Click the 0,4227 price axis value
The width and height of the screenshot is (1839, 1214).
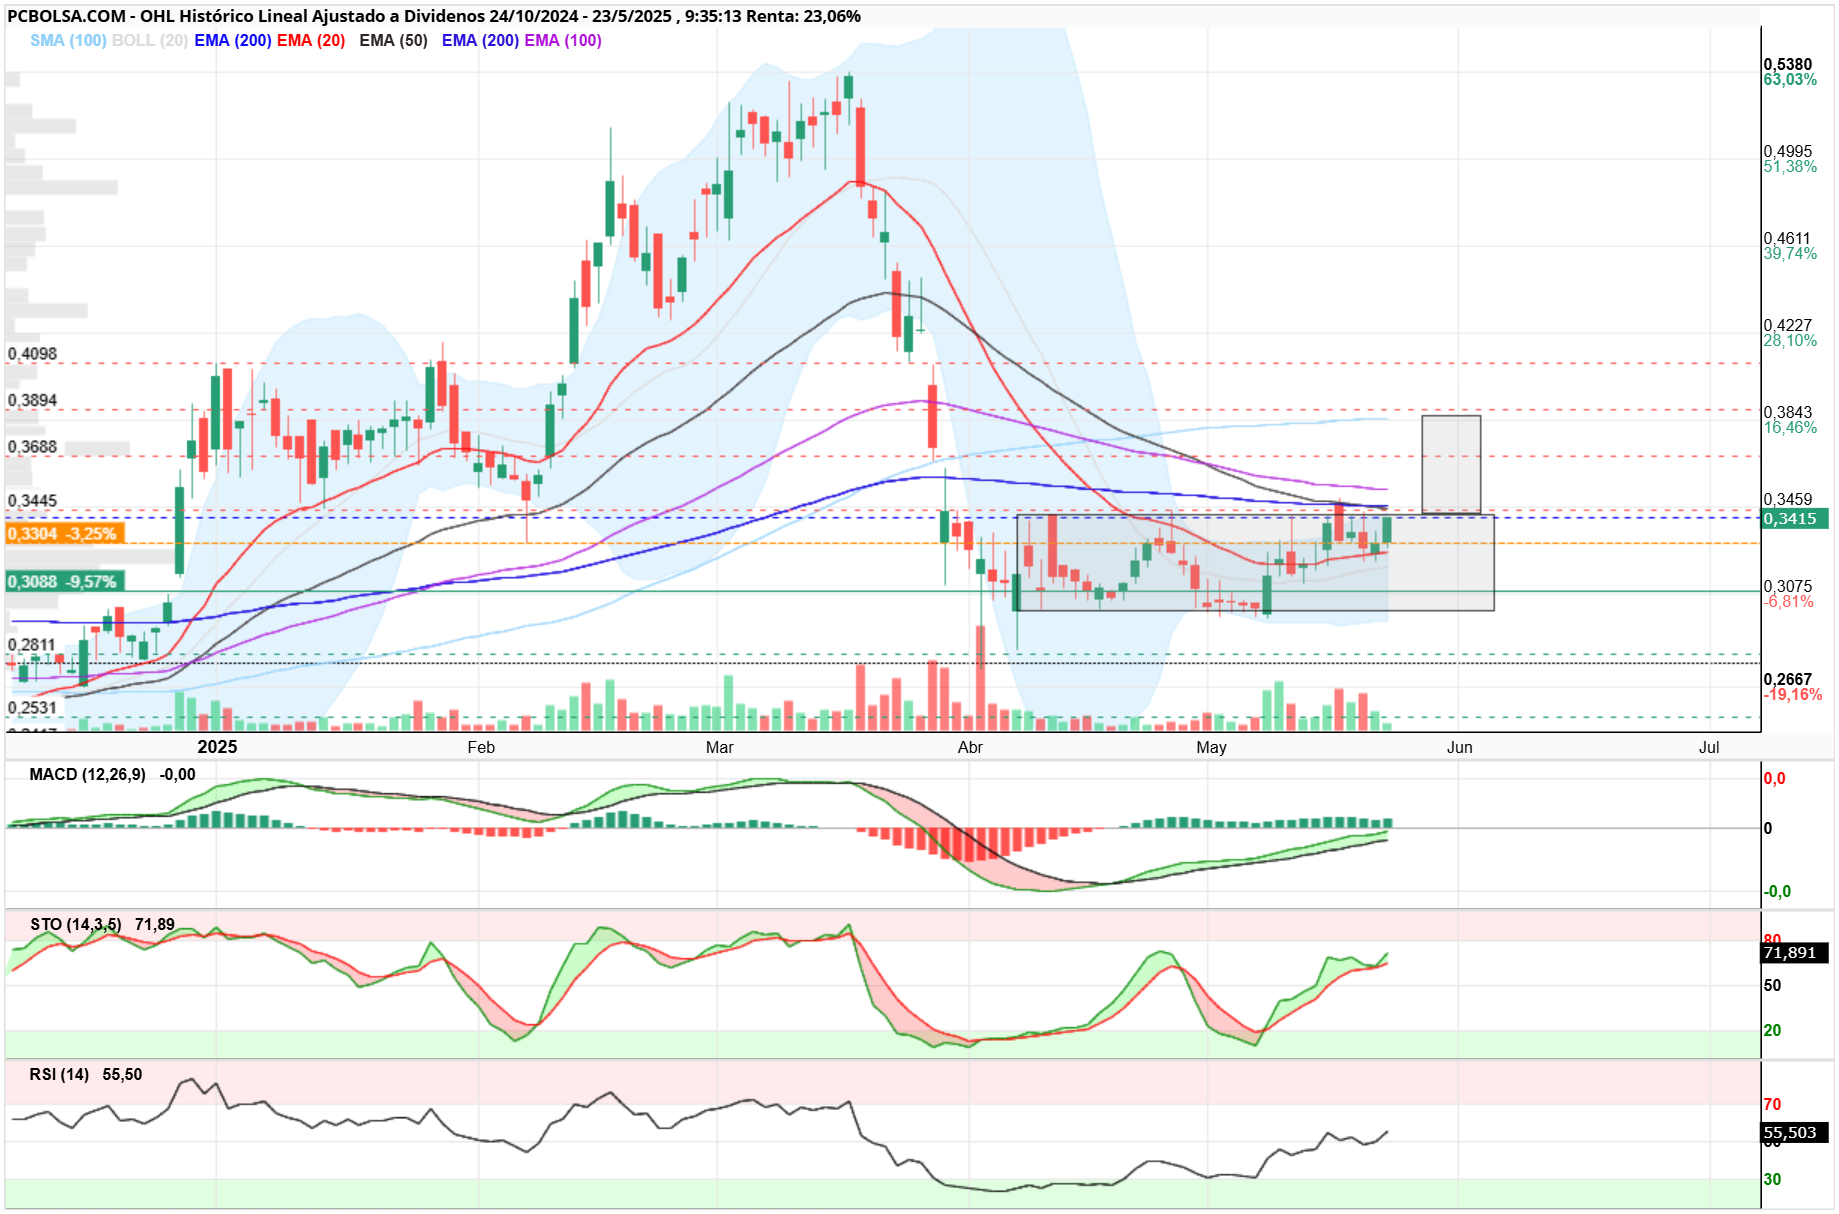1788,325
